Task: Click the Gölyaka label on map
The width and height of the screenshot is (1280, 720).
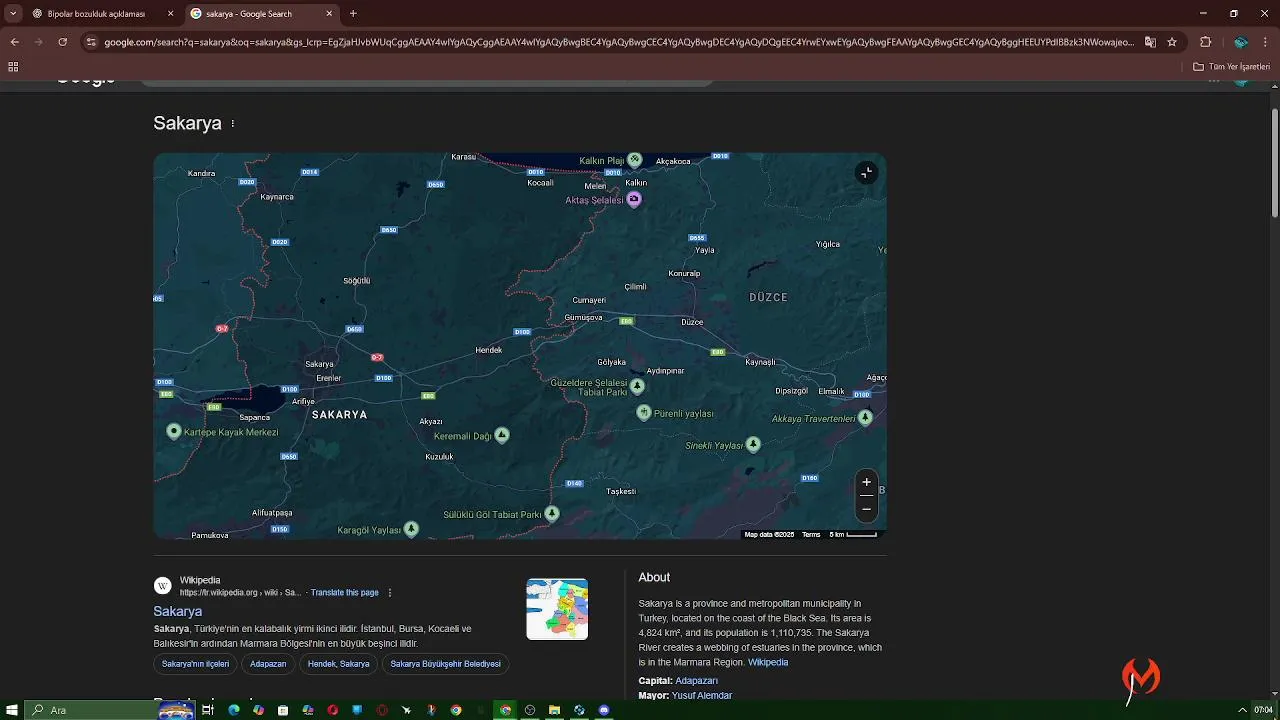Action: coord(611,362)
